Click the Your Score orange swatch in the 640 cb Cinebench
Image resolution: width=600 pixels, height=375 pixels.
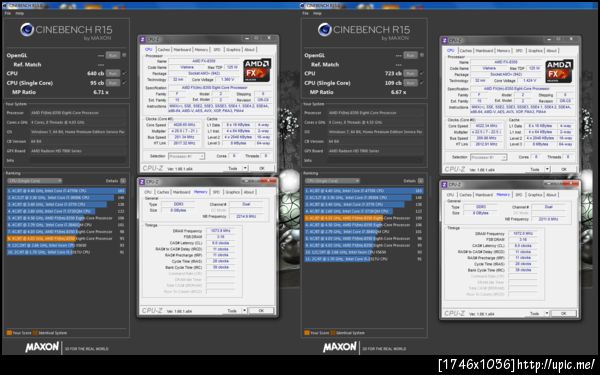pyautogui.click(x=9, y=333)
